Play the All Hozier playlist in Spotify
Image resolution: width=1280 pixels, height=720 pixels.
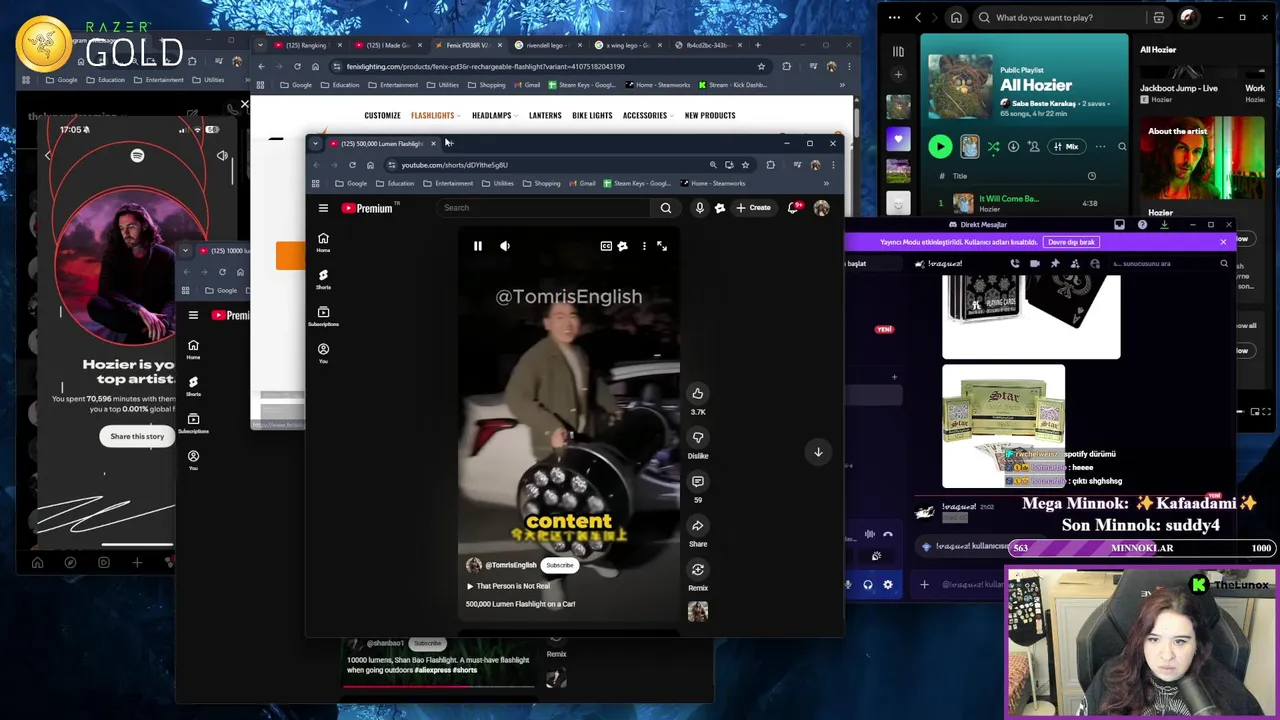coord(940,147)
